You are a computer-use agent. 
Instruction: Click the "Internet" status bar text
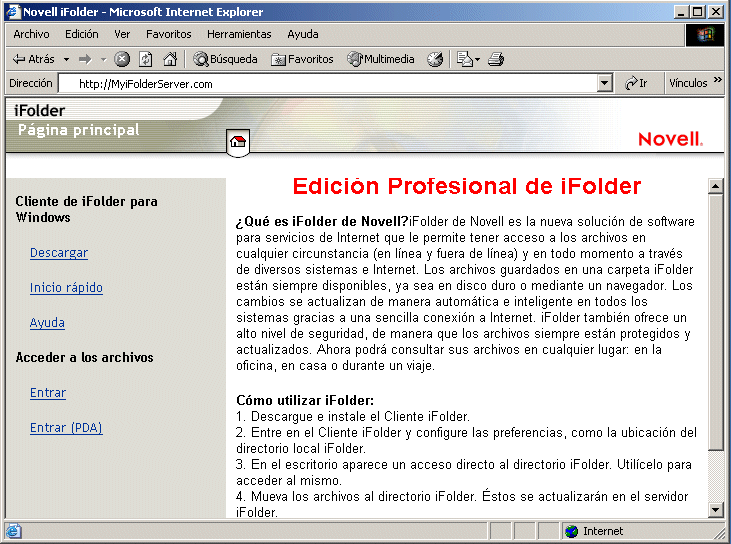pyautogui.click(x=603, y=531)
